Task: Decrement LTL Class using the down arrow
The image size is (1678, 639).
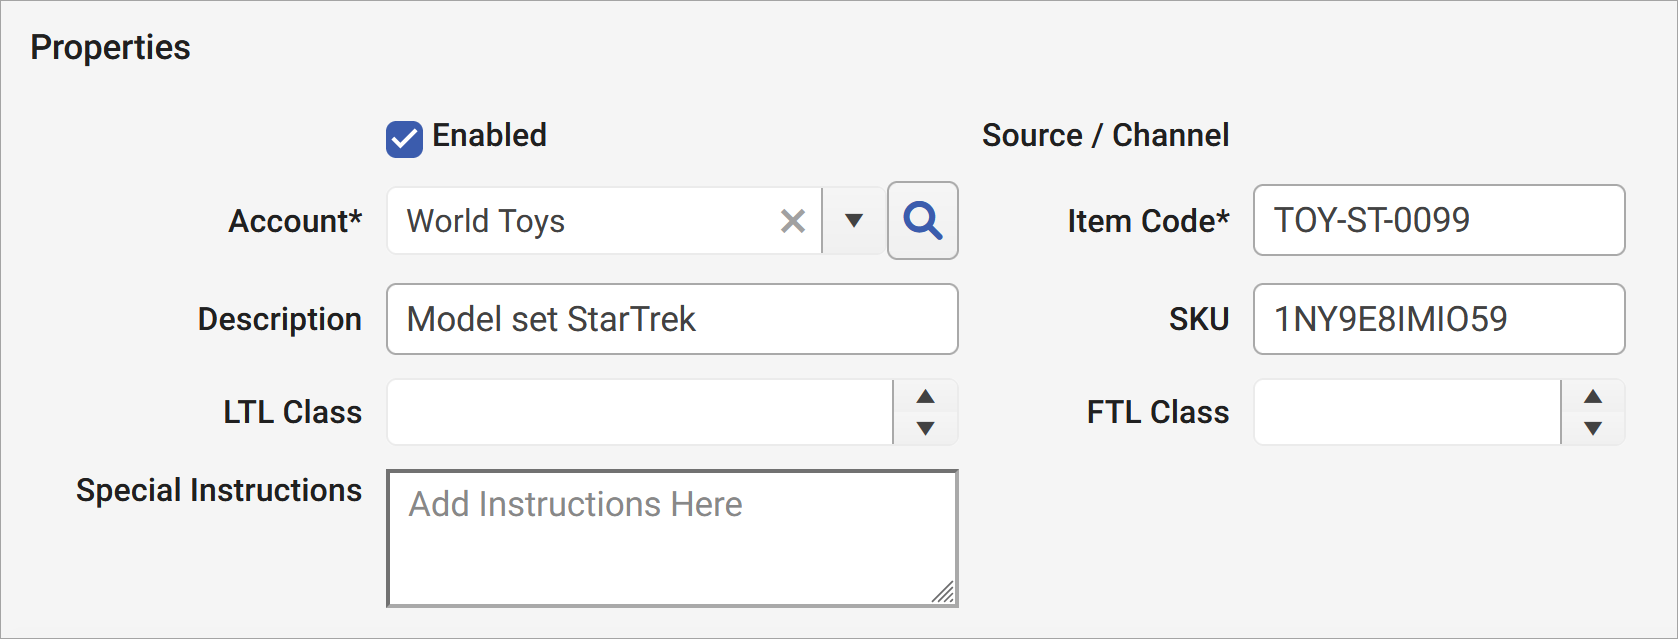Action: pyautogui.click(x=925, y=428)
